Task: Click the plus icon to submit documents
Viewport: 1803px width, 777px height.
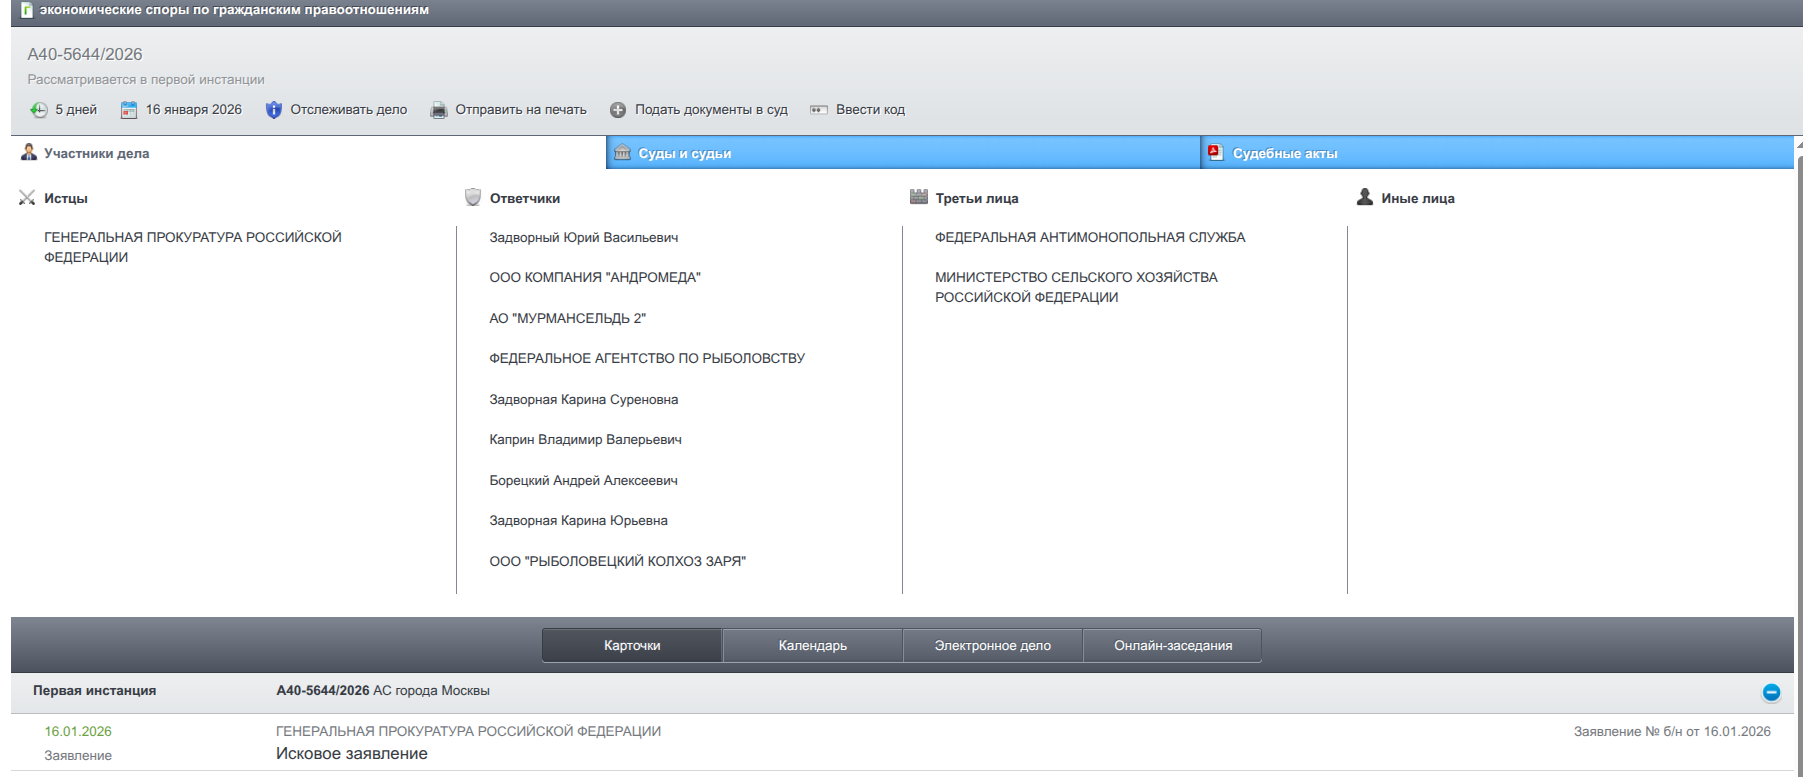Action: (x=618, y=110)
